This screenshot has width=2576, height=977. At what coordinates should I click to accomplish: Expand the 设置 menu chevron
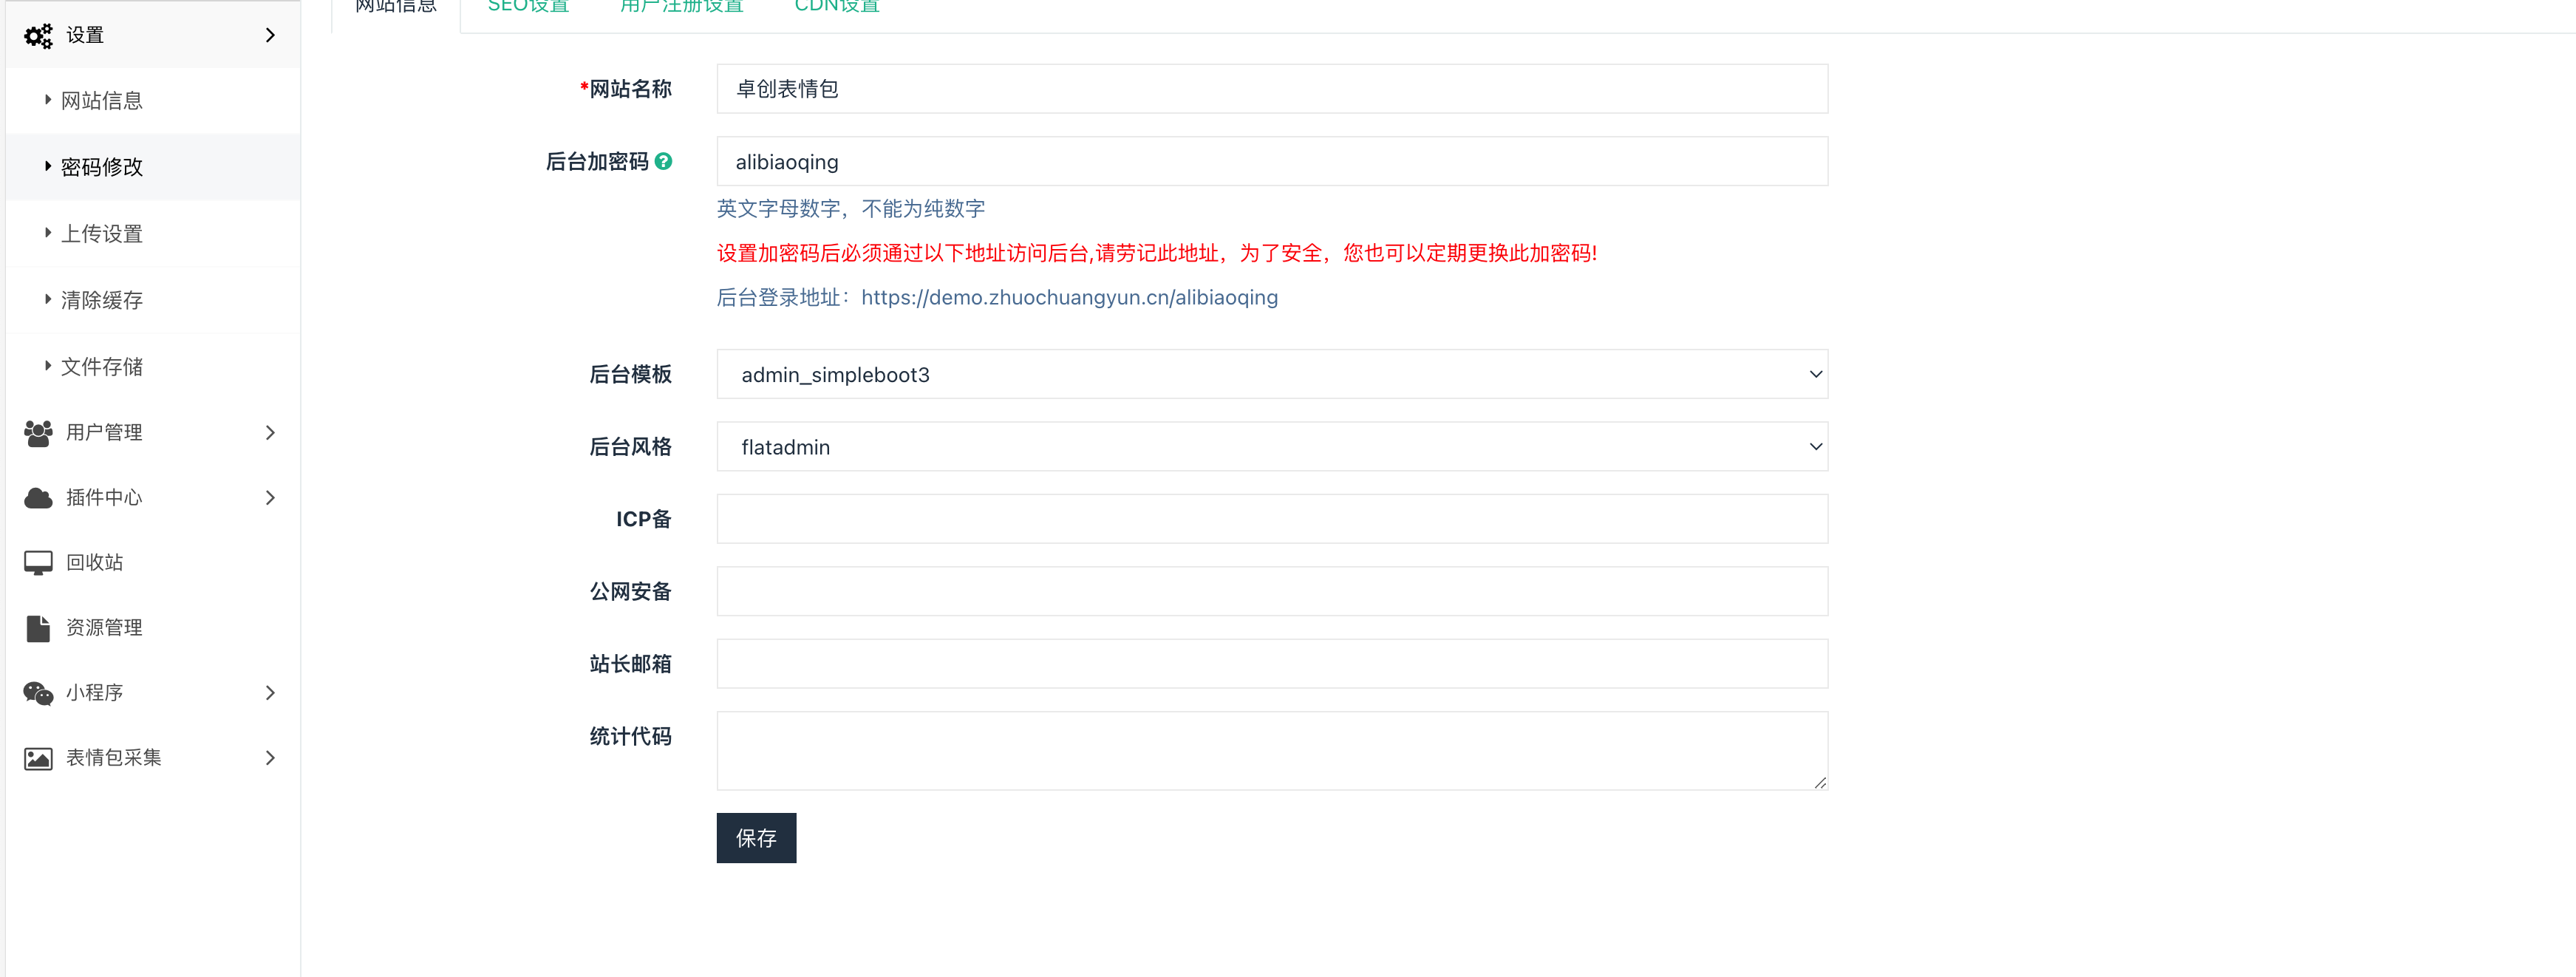[x=270, y=35]
